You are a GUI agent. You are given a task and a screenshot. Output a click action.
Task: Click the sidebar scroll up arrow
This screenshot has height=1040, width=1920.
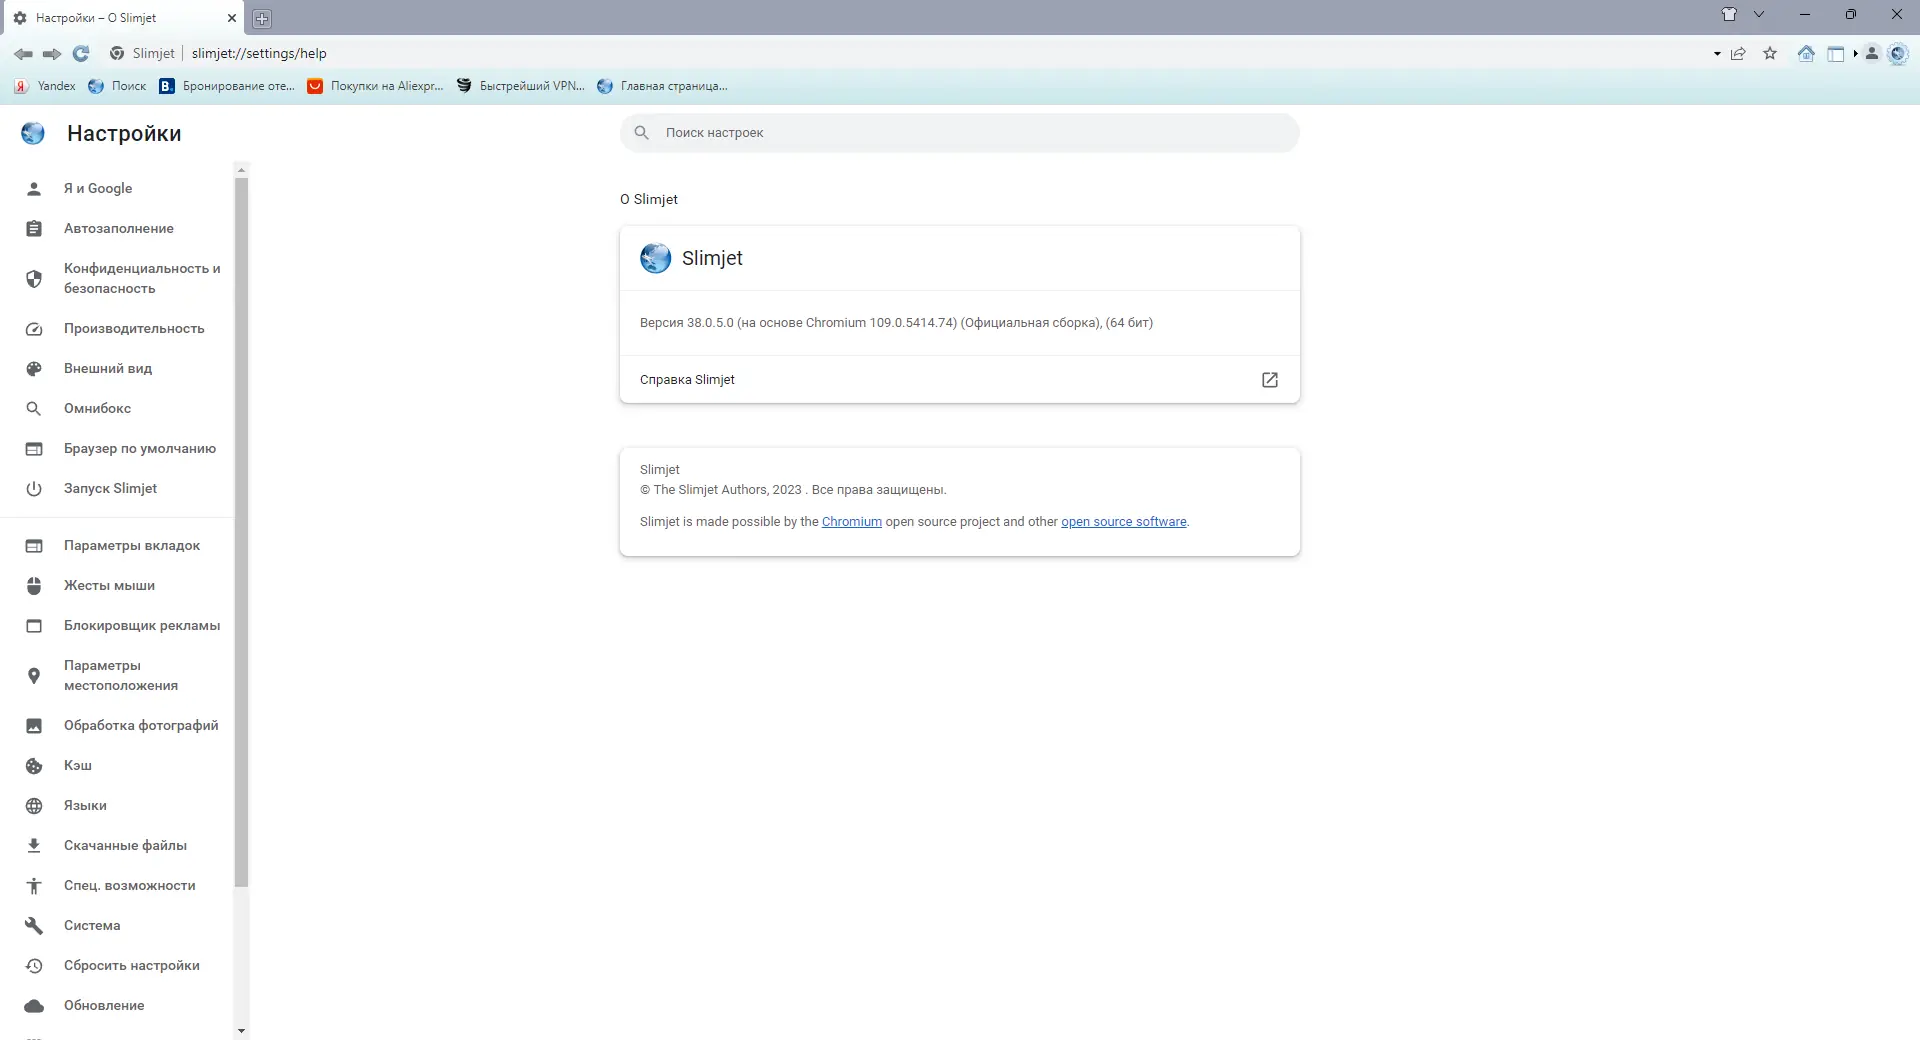[241, 170]
